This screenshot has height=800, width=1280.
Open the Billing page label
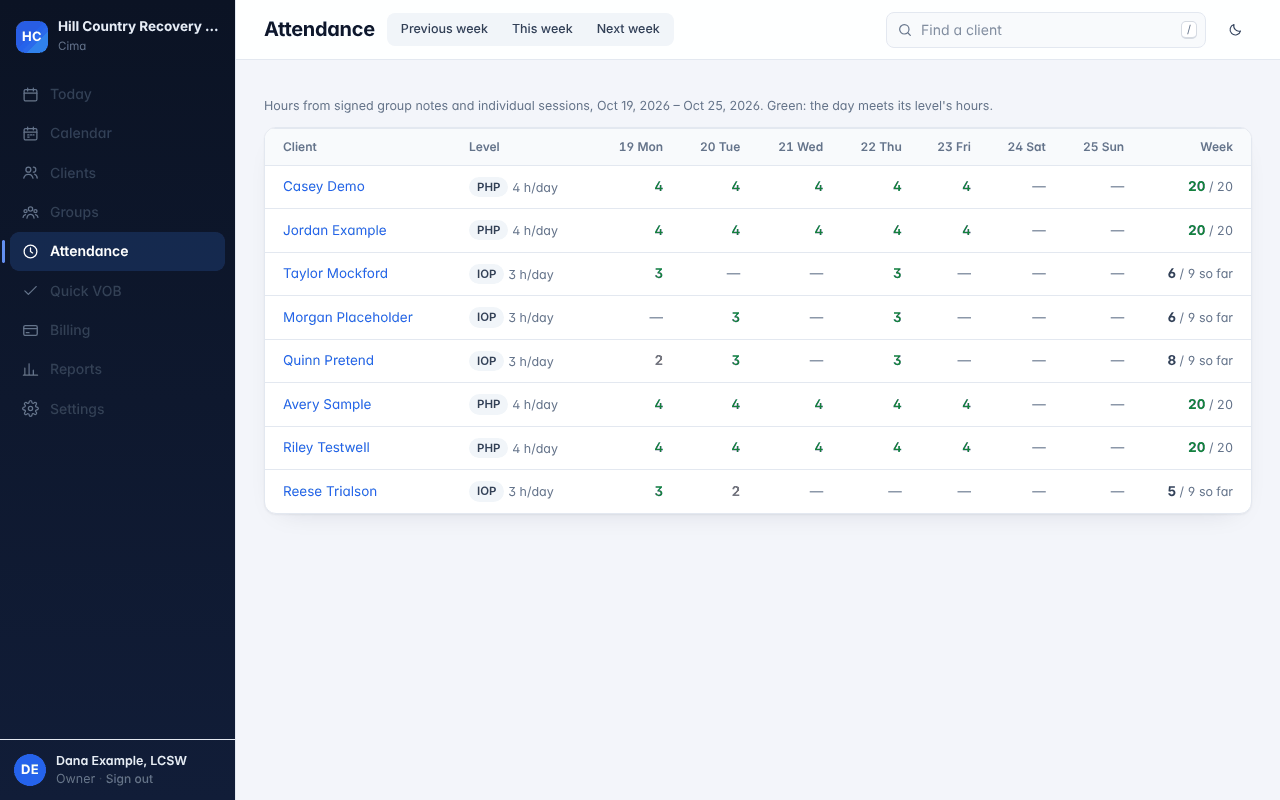(x=70, y=330)
